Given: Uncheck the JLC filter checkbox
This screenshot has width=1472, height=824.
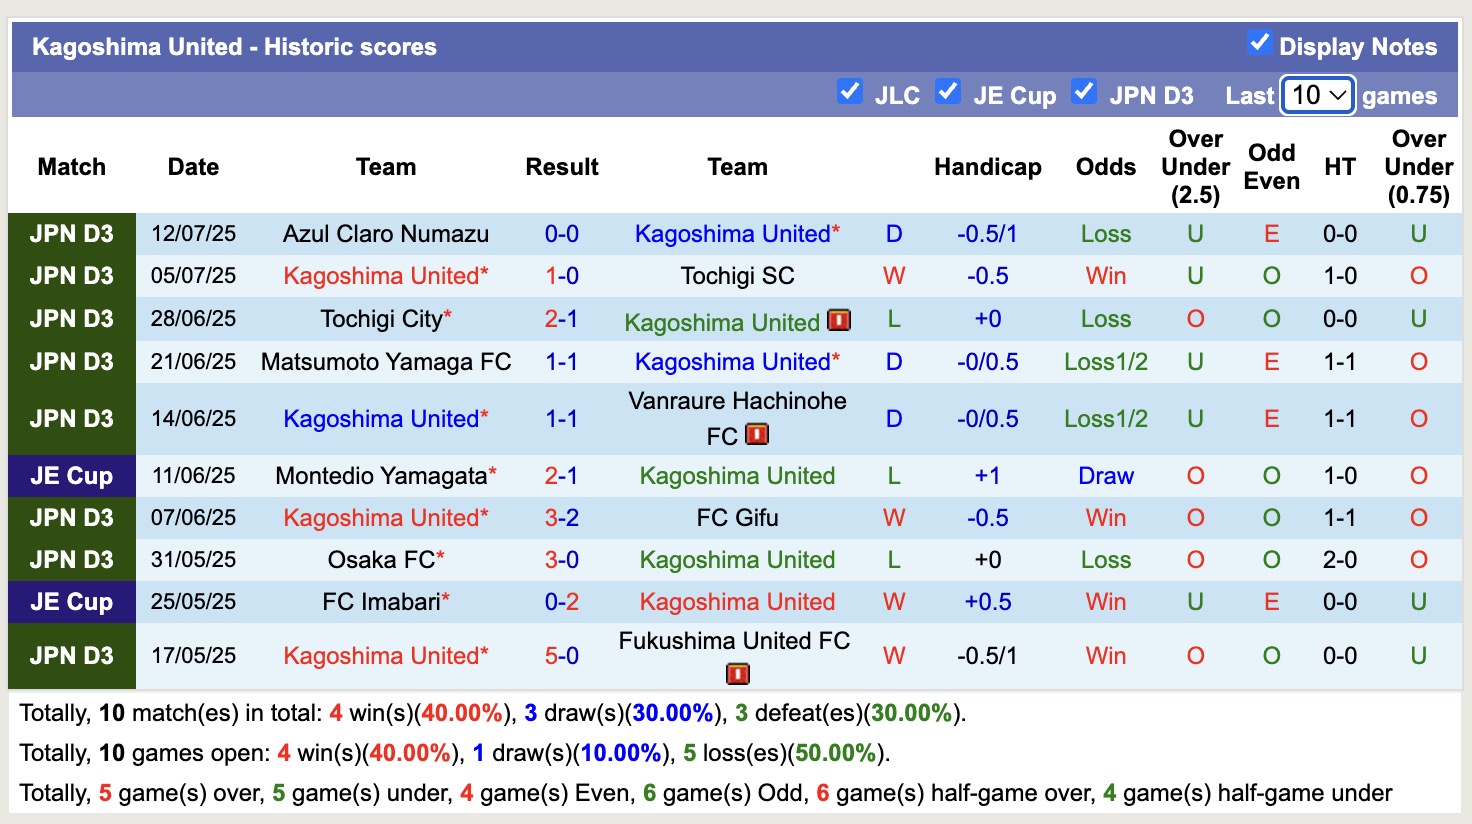Looking at the screenshot, I should [851, 91].
